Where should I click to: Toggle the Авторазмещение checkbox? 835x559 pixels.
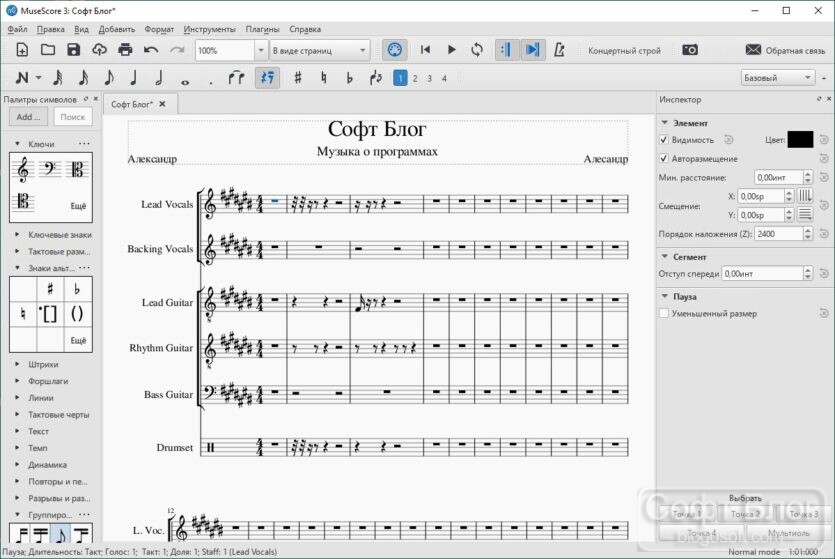click(664, 159)
